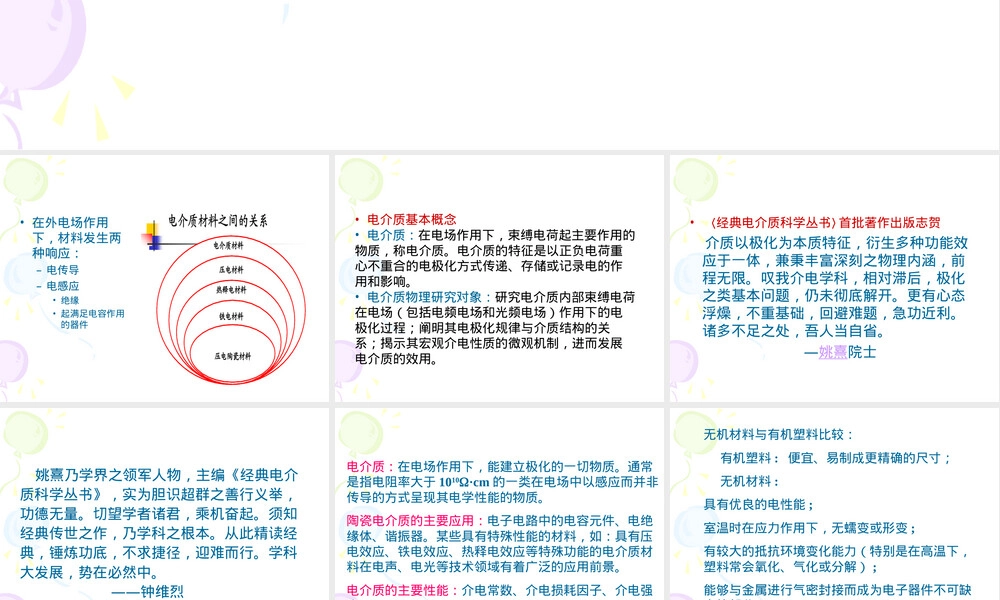Select the 经典电介质科学丛书 首批著作出版志贺 slide

(834, 278)
